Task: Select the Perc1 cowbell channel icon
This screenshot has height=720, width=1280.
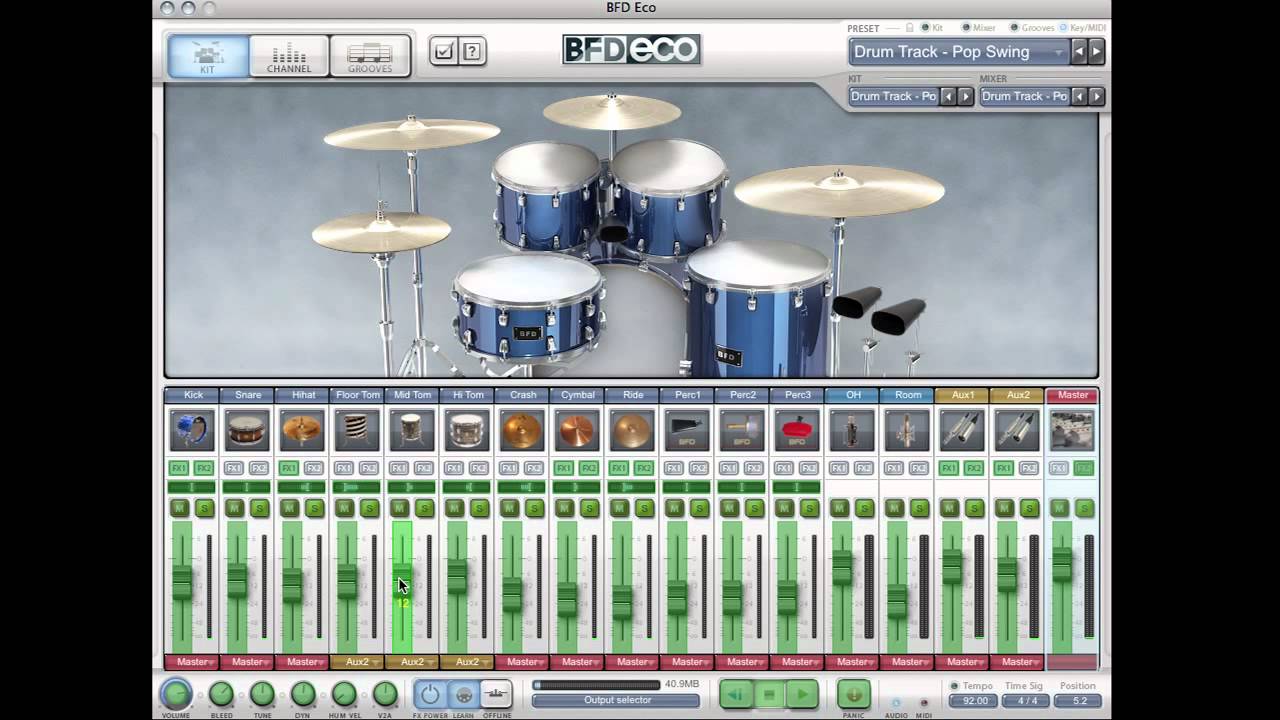Action: tap(687, 430)
